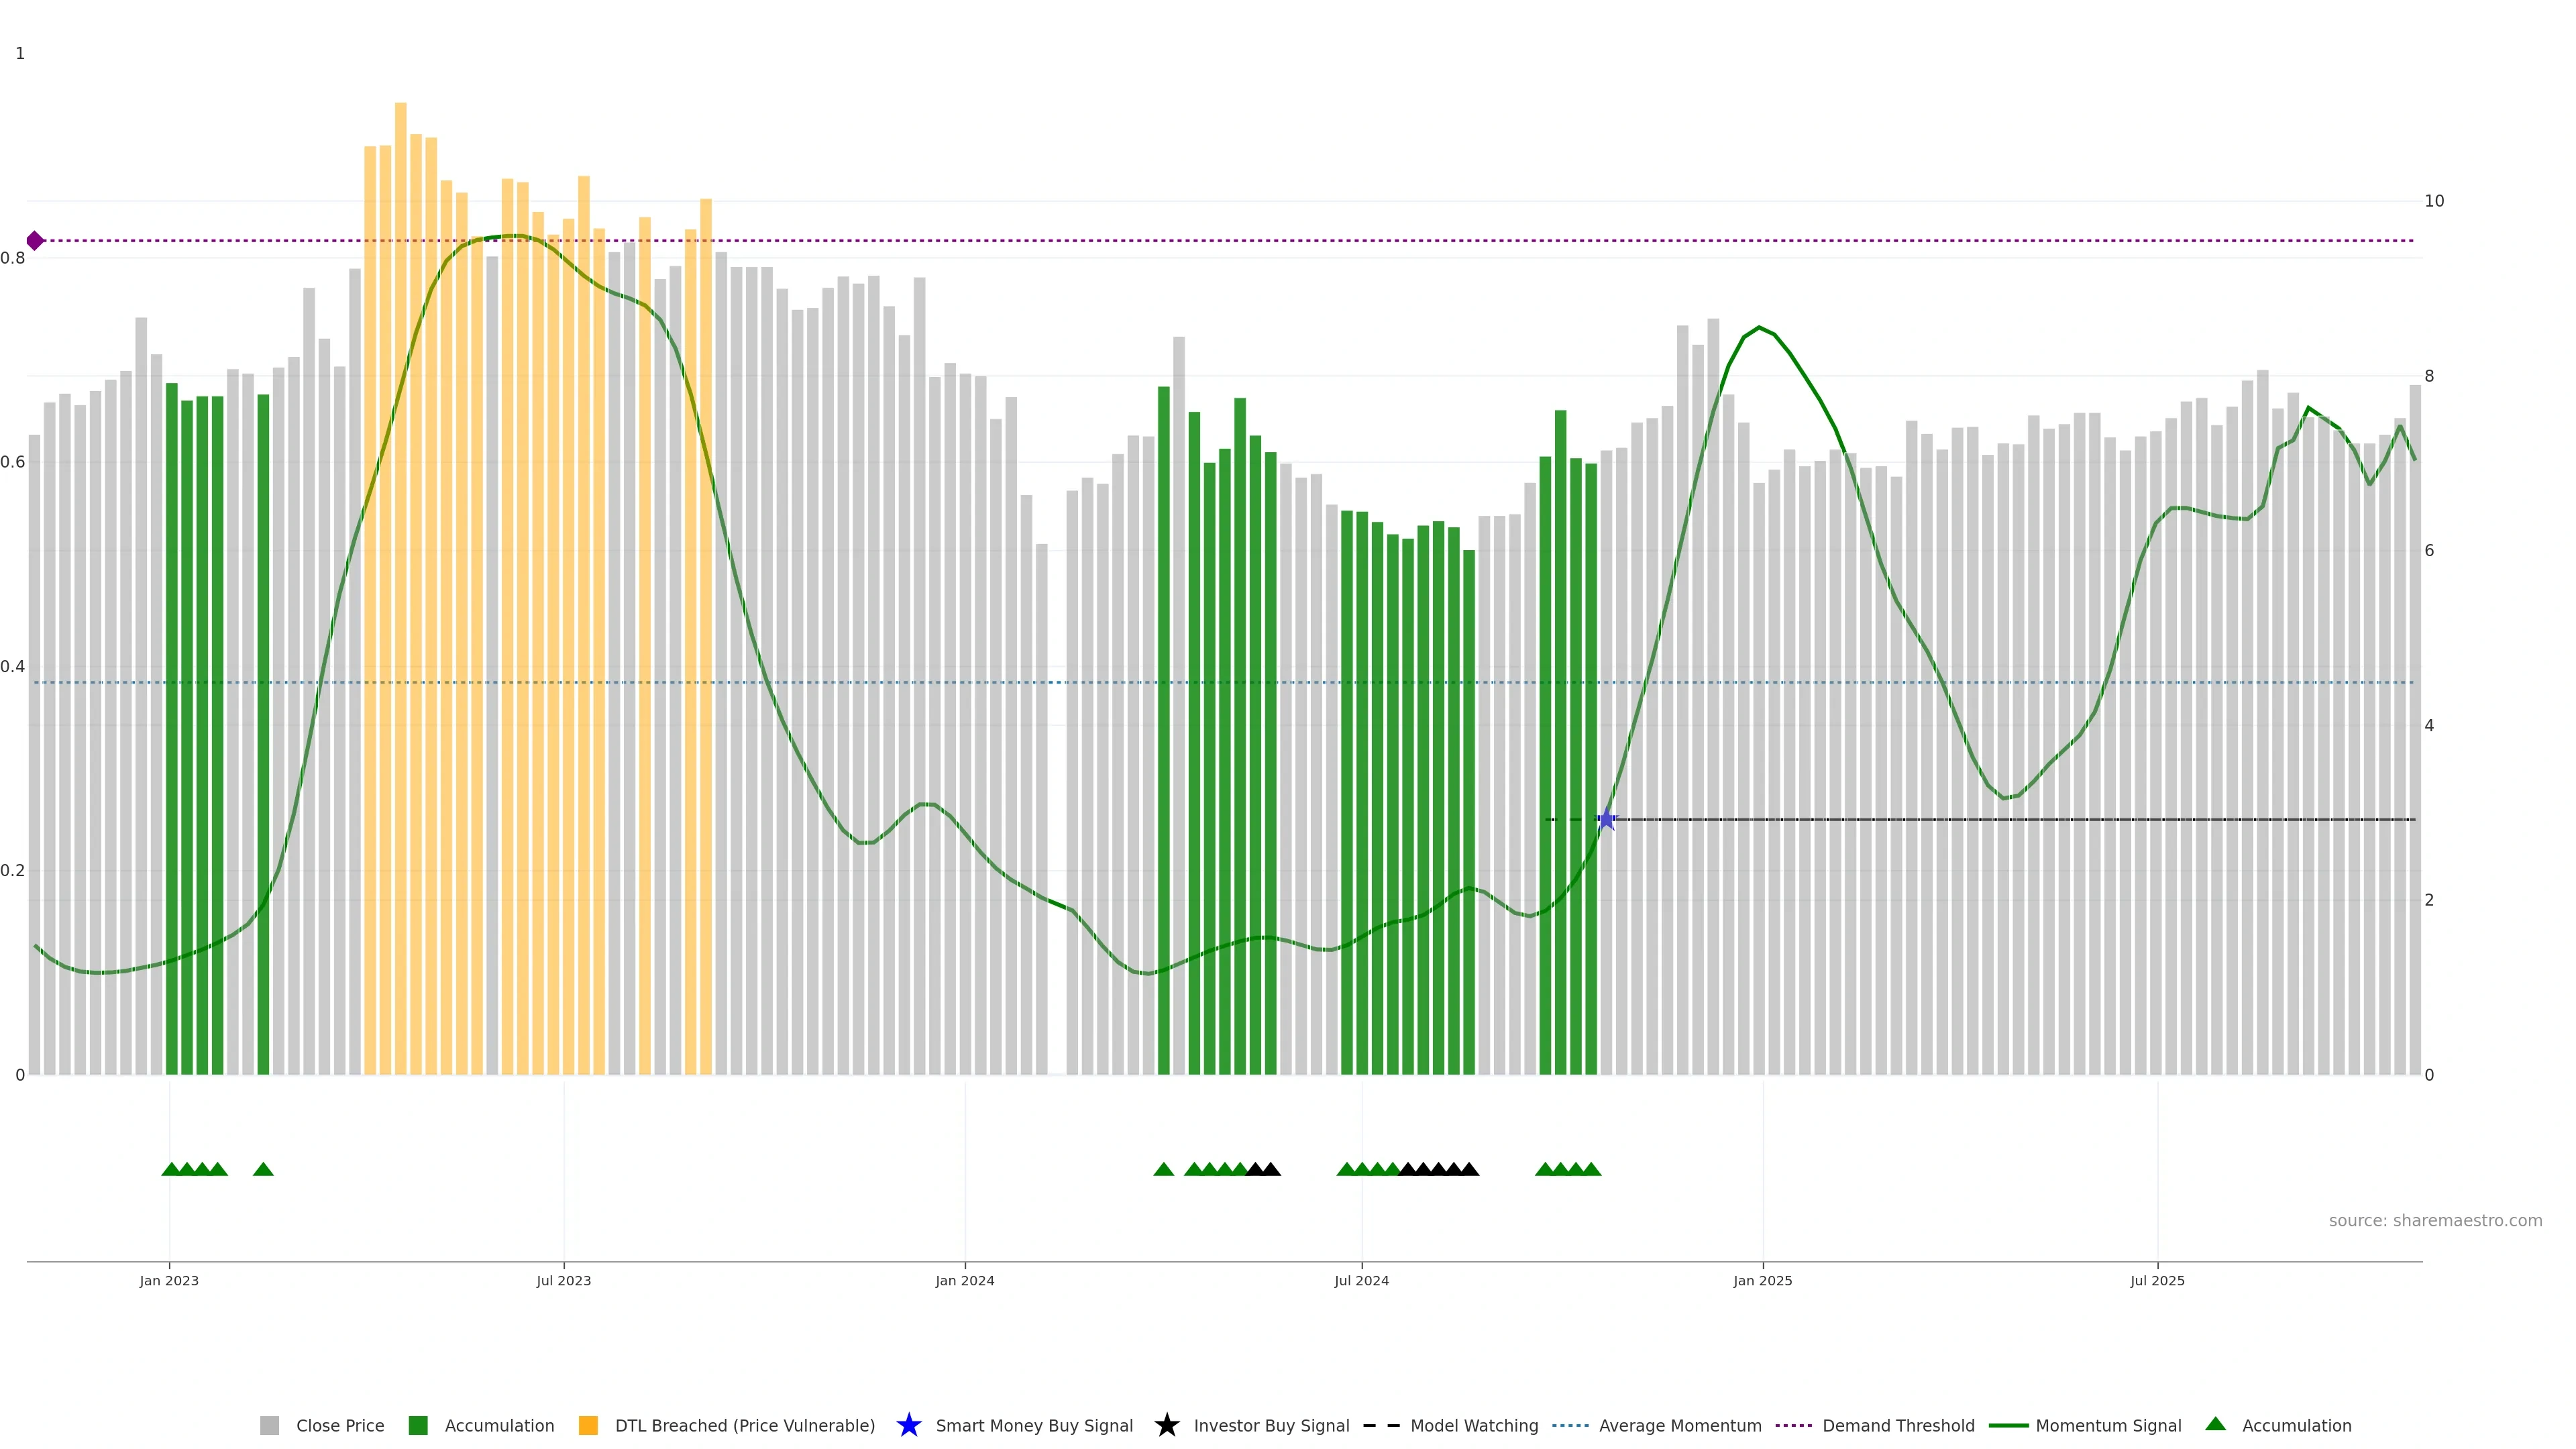Image resolution: width=2576 pixels, height=1449 pixels.
Task: Click green Accumulation triangle legend icon
Action: pos(2215,1424)
